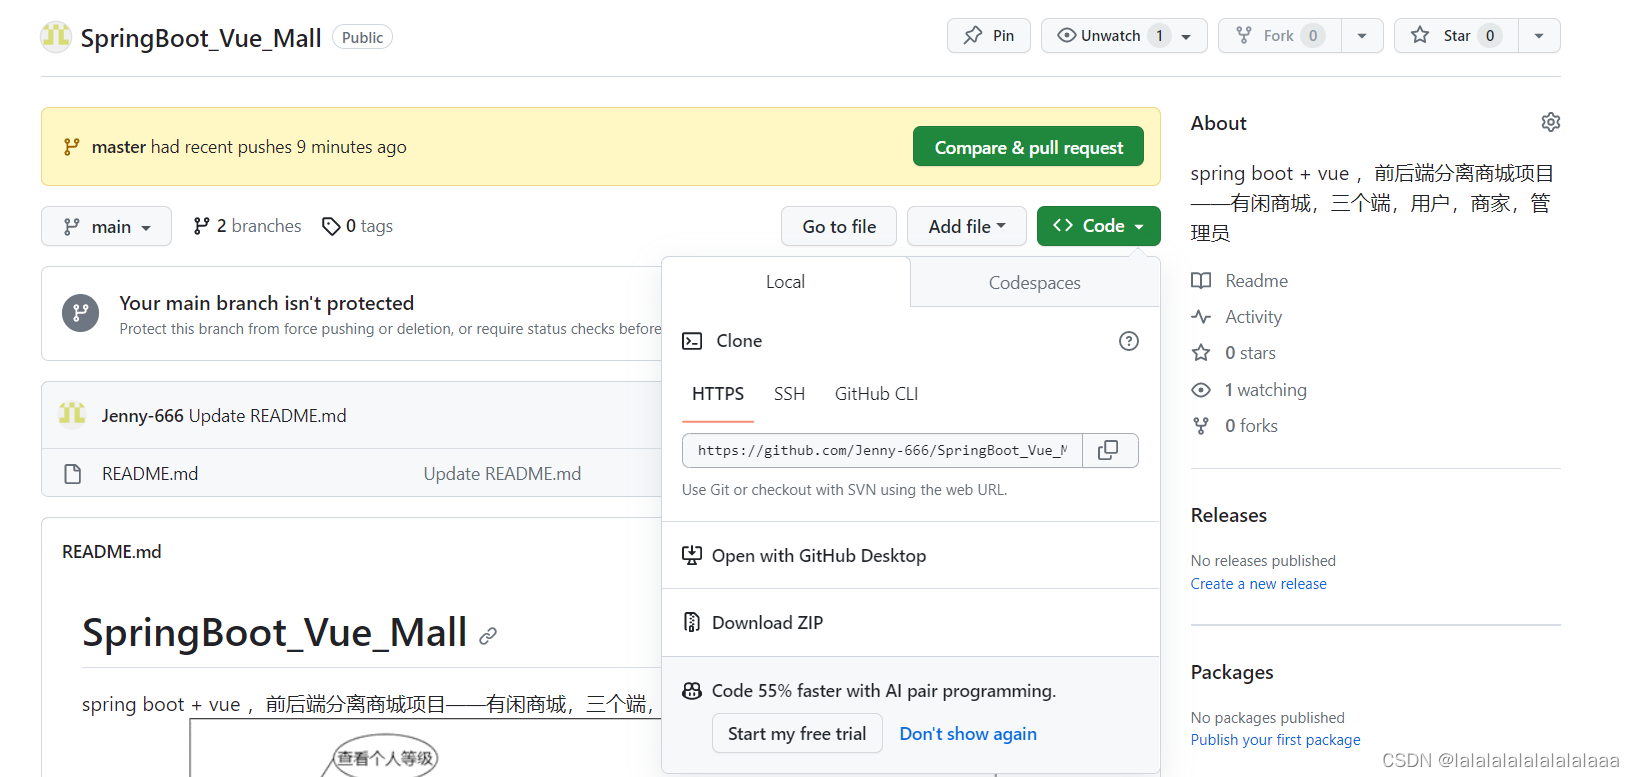Viewport: 1634px width, 777px height.
Task: Click the branch icon in the protection notice
Action: coord(81,313)
